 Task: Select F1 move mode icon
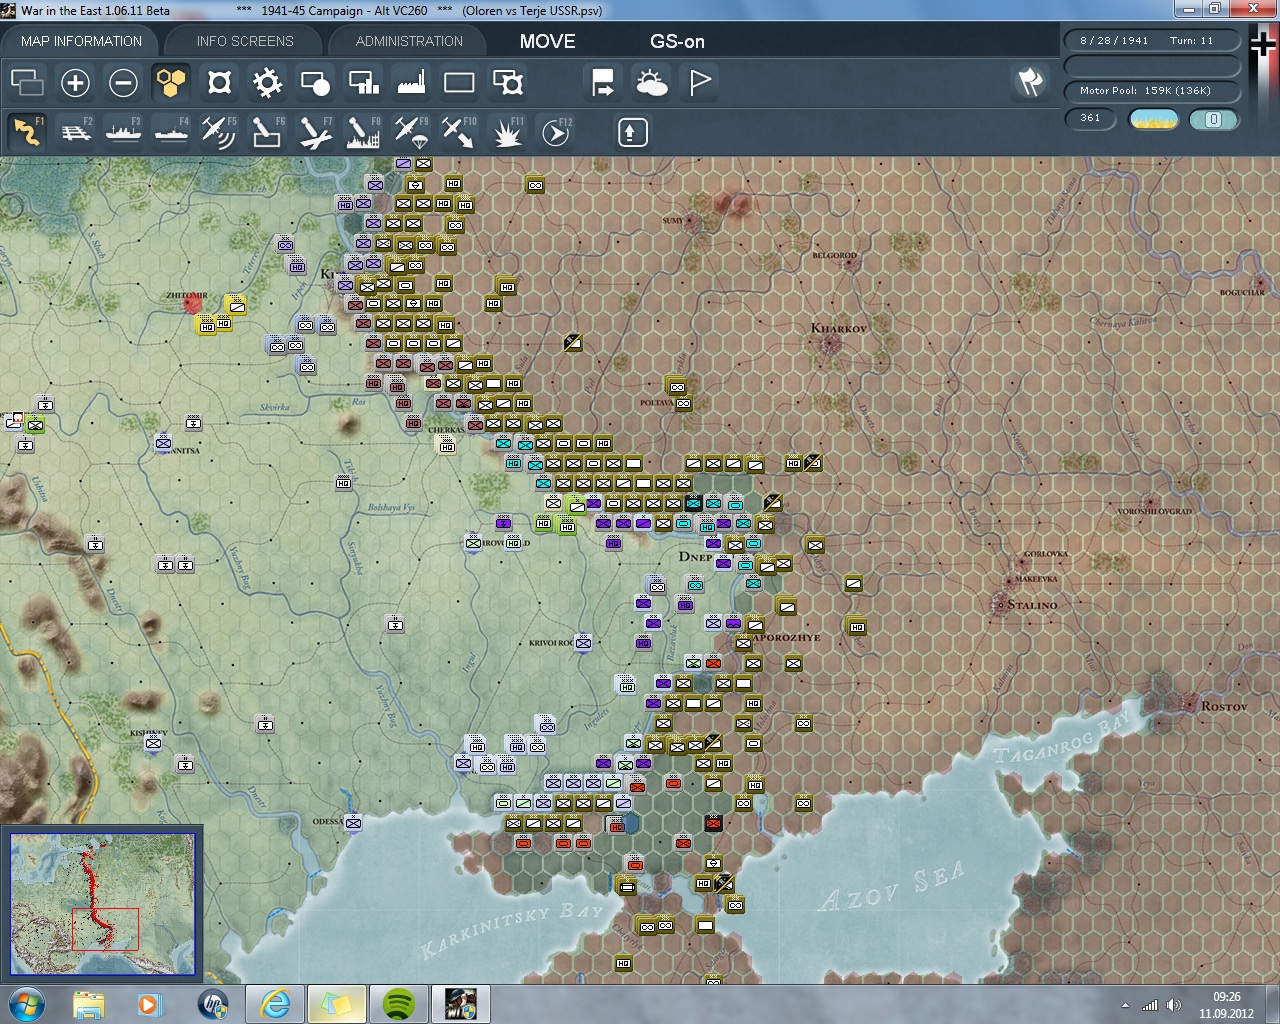27,132
